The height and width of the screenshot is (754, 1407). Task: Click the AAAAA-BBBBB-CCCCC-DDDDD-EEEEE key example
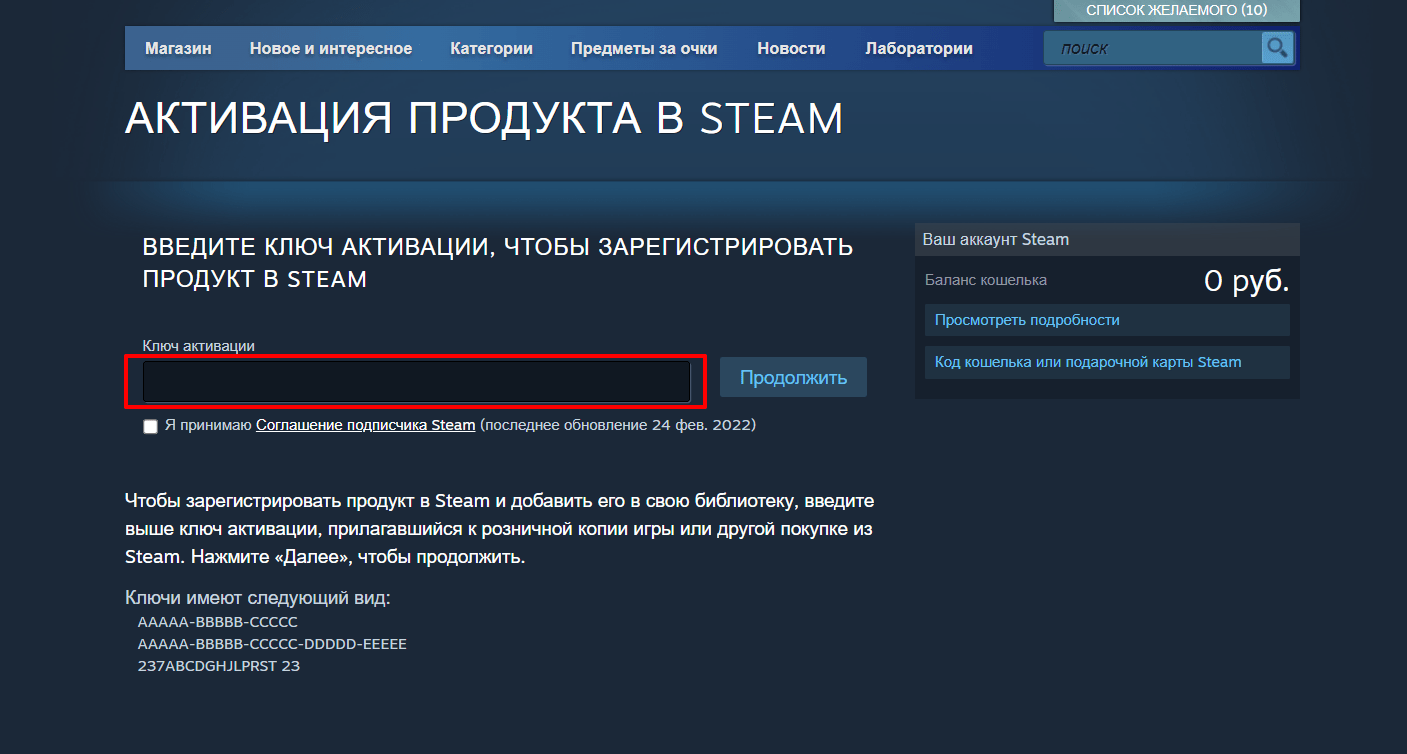click(272, 644)
